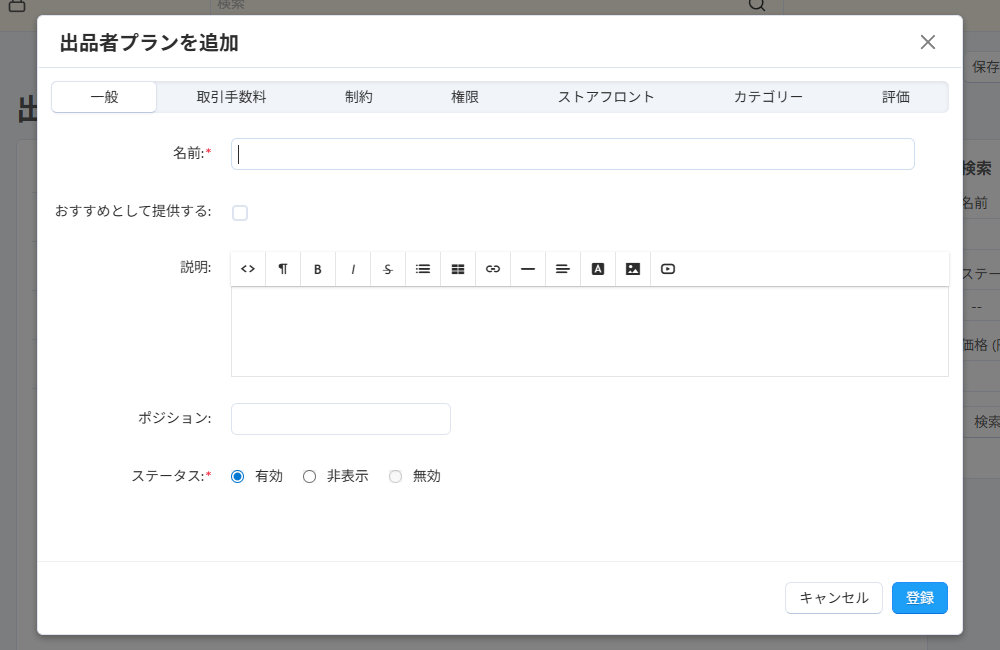The image size is (1000, 650).
Task: Embed a video in the description
Action: (667, 268)
